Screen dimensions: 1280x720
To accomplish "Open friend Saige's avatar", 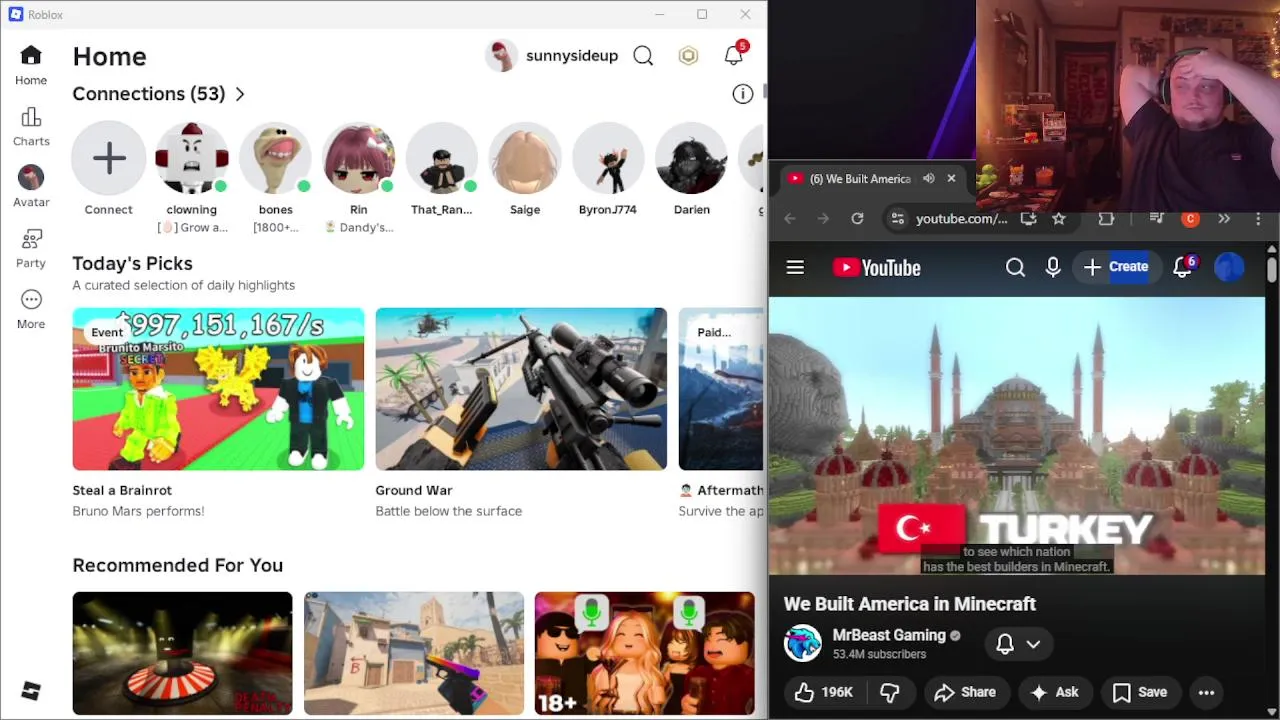I will [525, 159].
